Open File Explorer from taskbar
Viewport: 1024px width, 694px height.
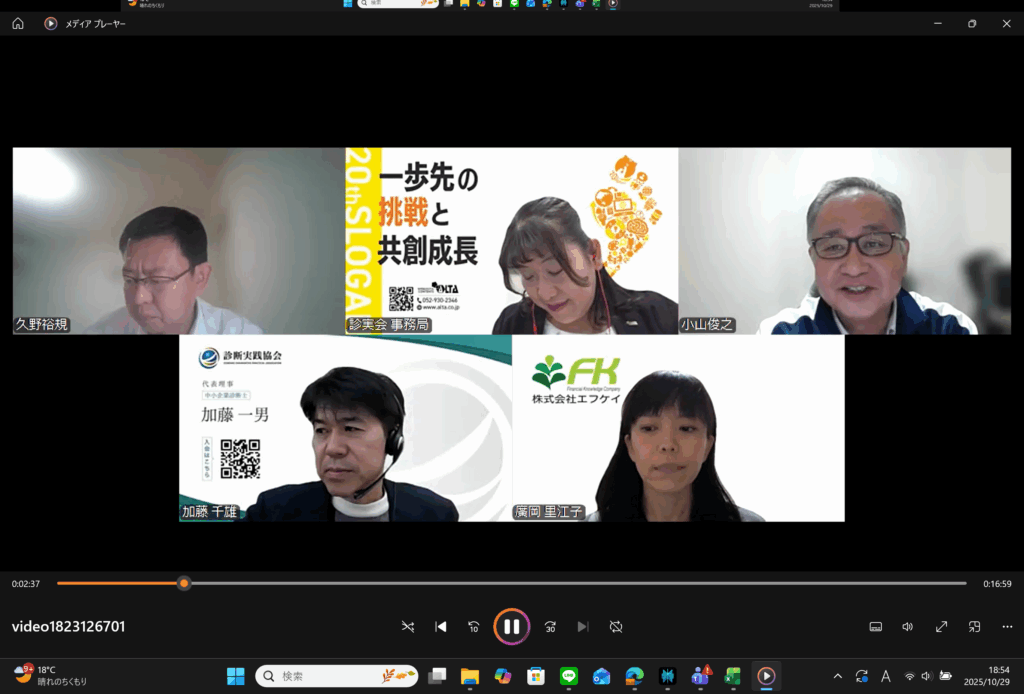[470, 677]
